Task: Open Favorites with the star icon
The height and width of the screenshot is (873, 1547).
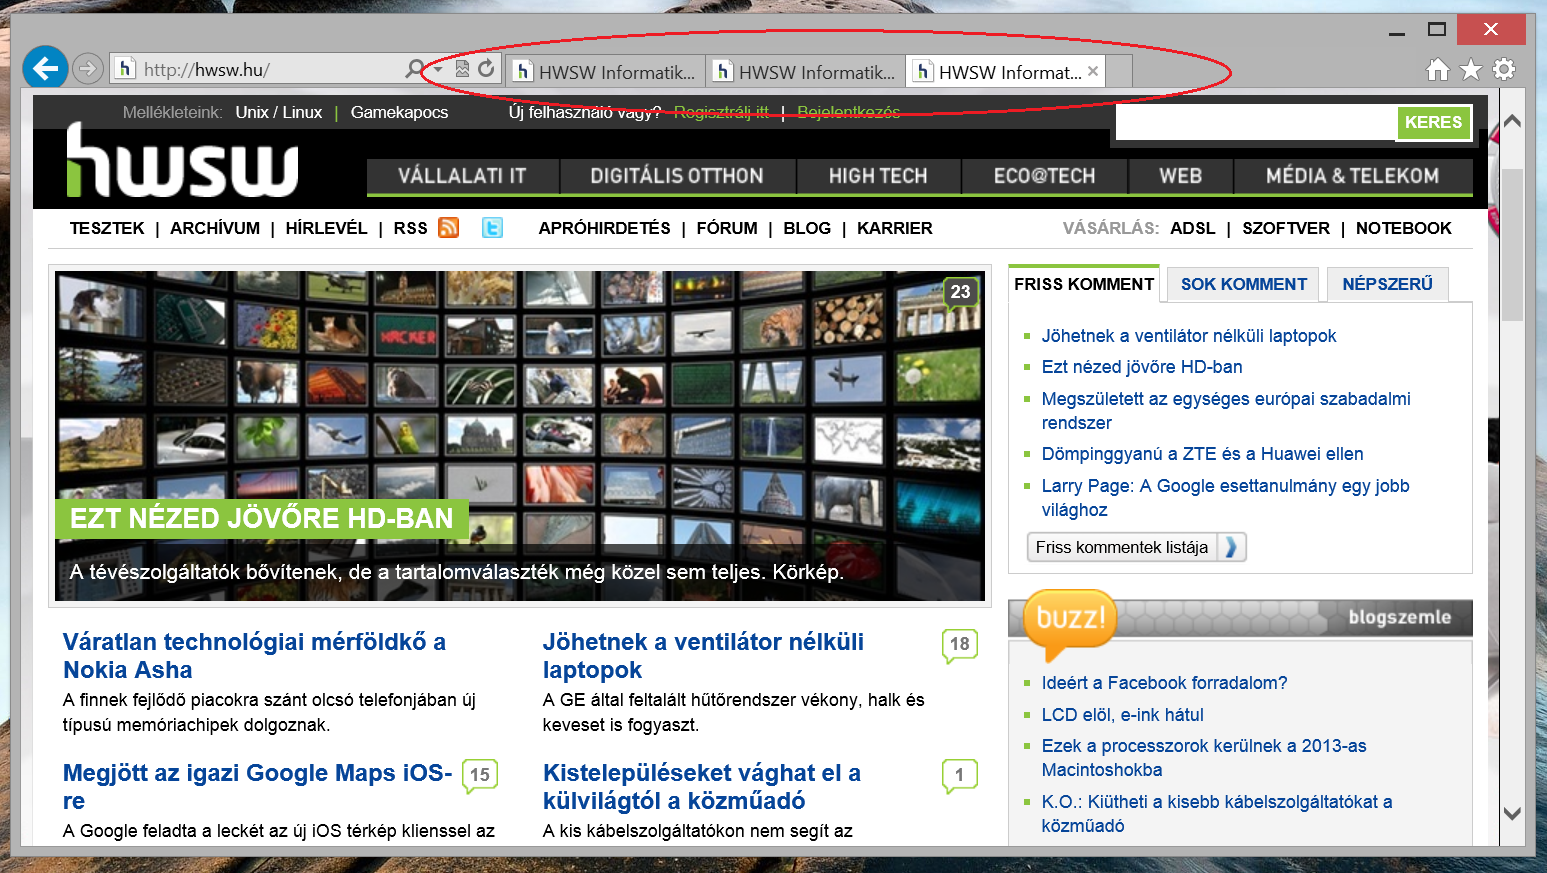Action: [x=1471, y=69]
